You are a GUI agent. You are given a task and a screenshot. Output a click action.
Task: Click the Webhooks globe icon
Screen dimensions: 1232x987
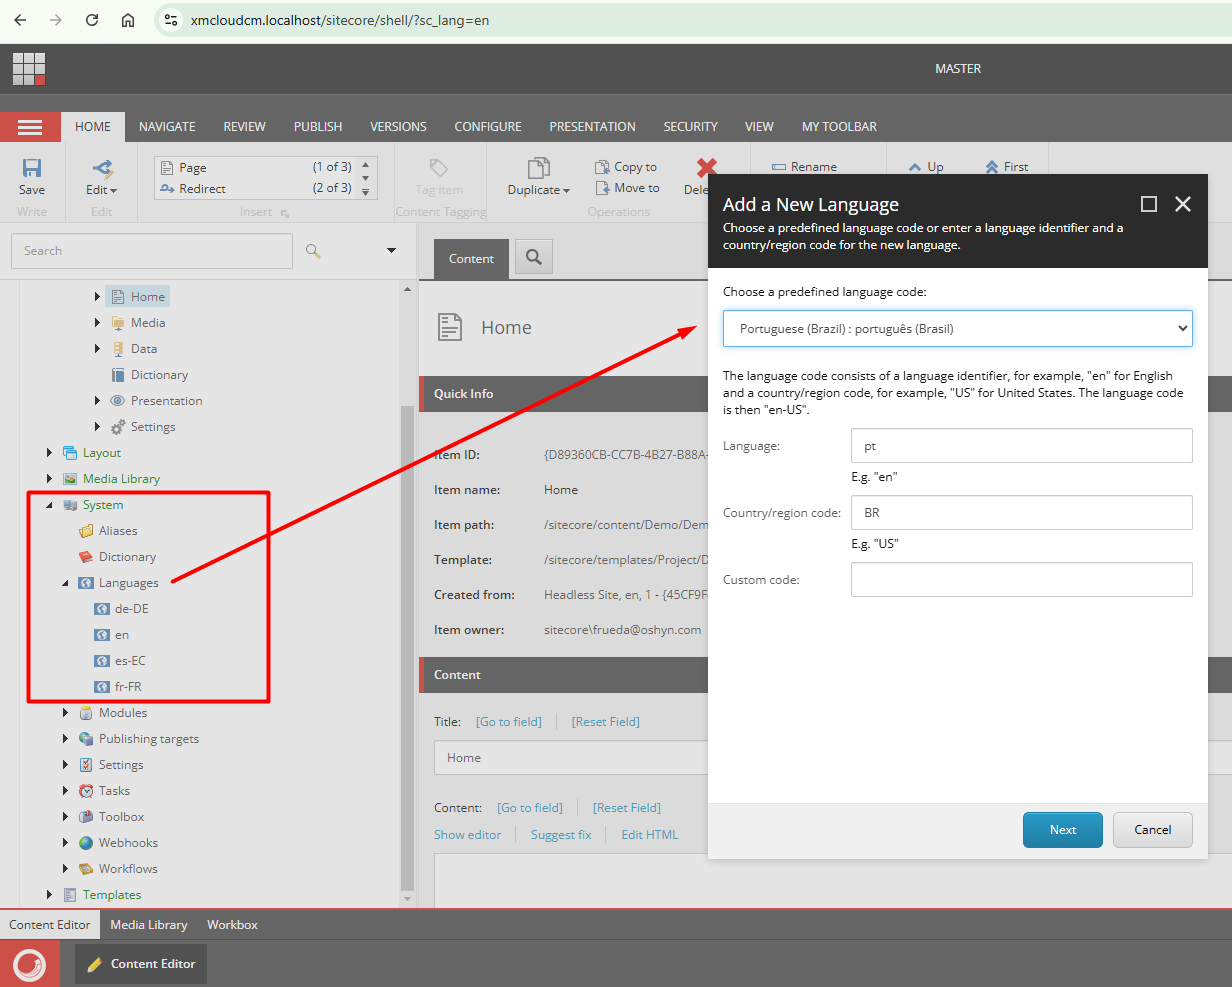coord(86,843)
